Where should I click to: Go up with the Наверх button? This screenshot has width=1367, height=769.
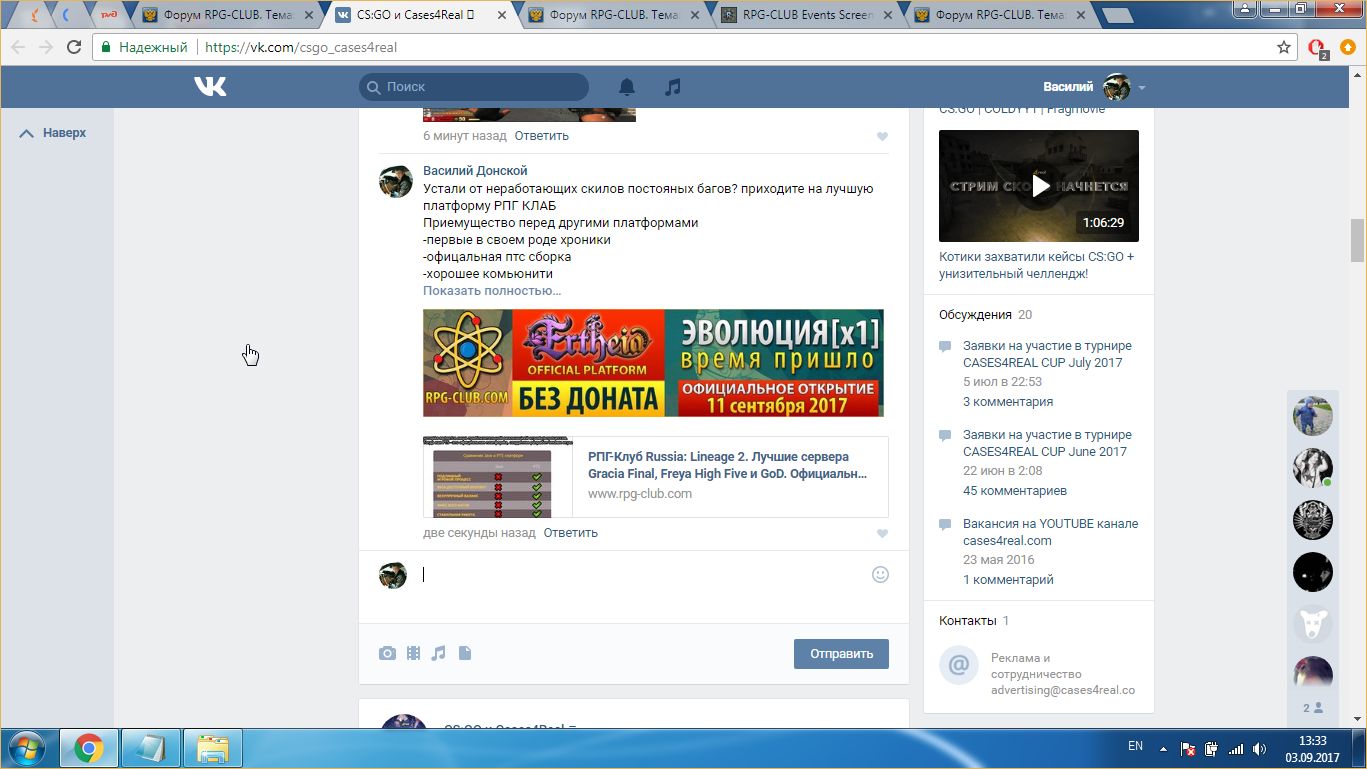(x=53, y=133)
